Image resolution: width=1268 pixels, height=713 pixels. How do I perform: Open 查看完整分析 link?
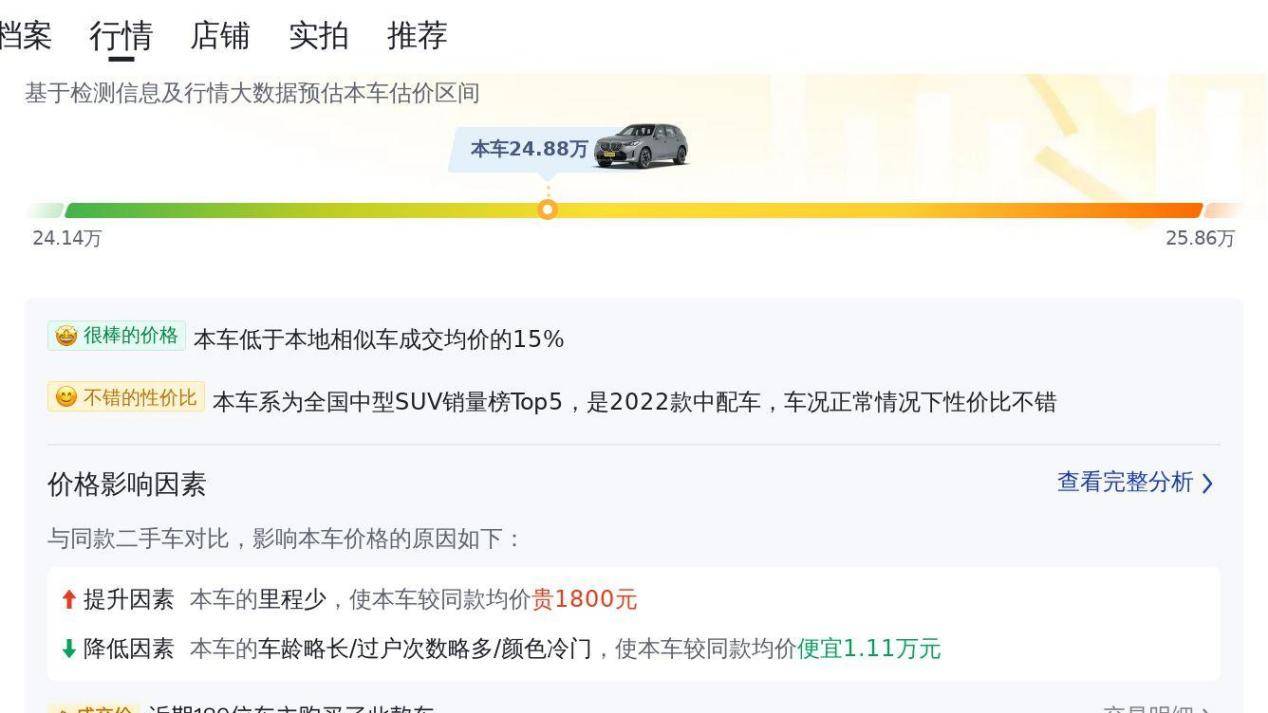[1125, 483]
